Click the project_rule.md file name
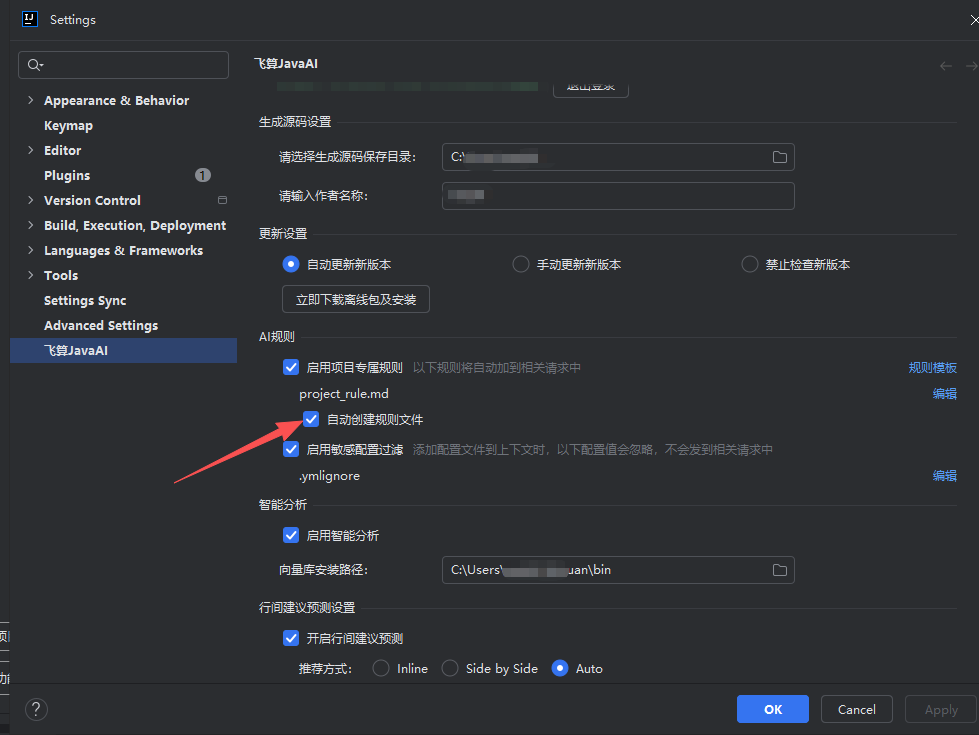The width and height of the screenshot is (979, 735). [344, 394]
